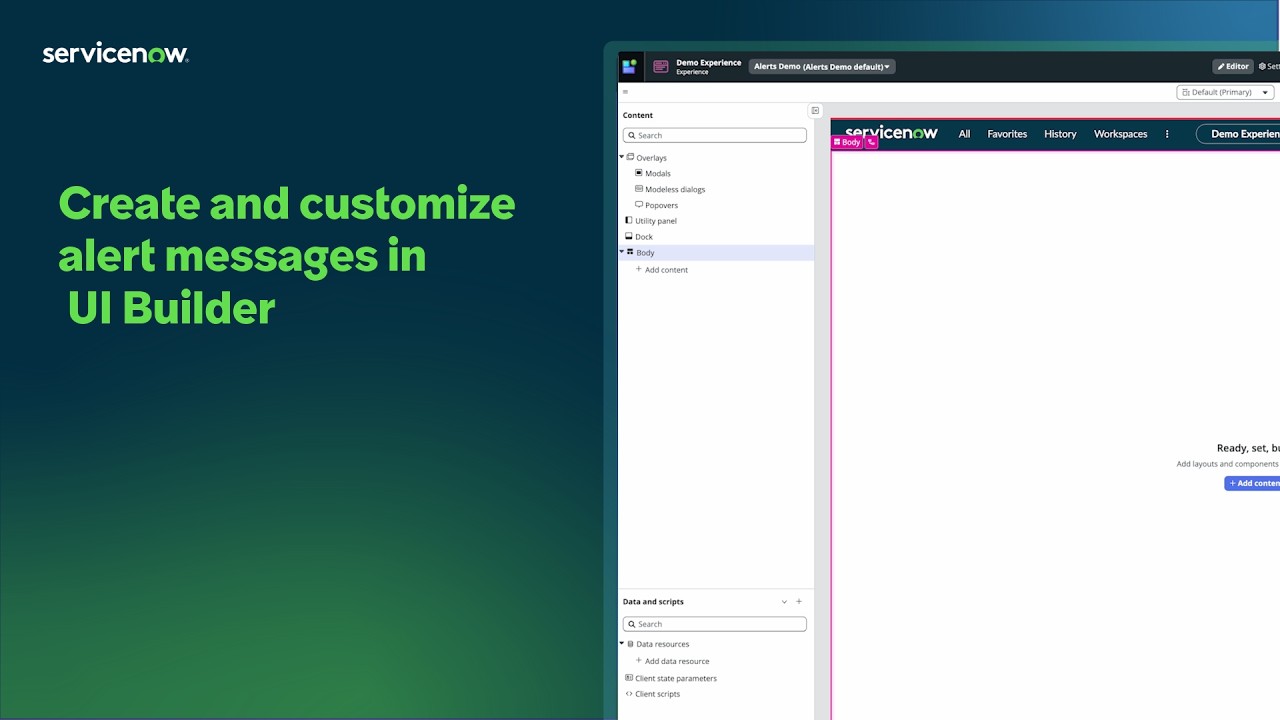Screen dimensions: 1280x720
Task: Click blue Add content button on canvas
Action: point(1252,483)
